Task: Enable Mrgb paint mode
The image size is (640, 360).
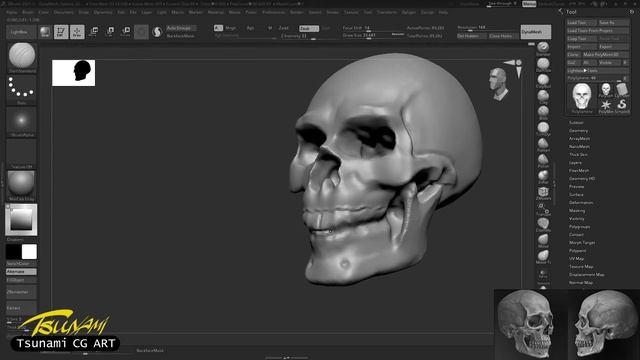Action: 231,28
